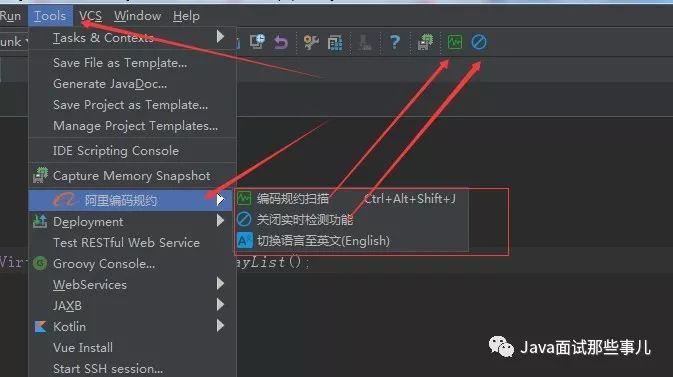Open the Tools menu in the menu bar
This screenshot has width=673, height=377.
point(50,16)
